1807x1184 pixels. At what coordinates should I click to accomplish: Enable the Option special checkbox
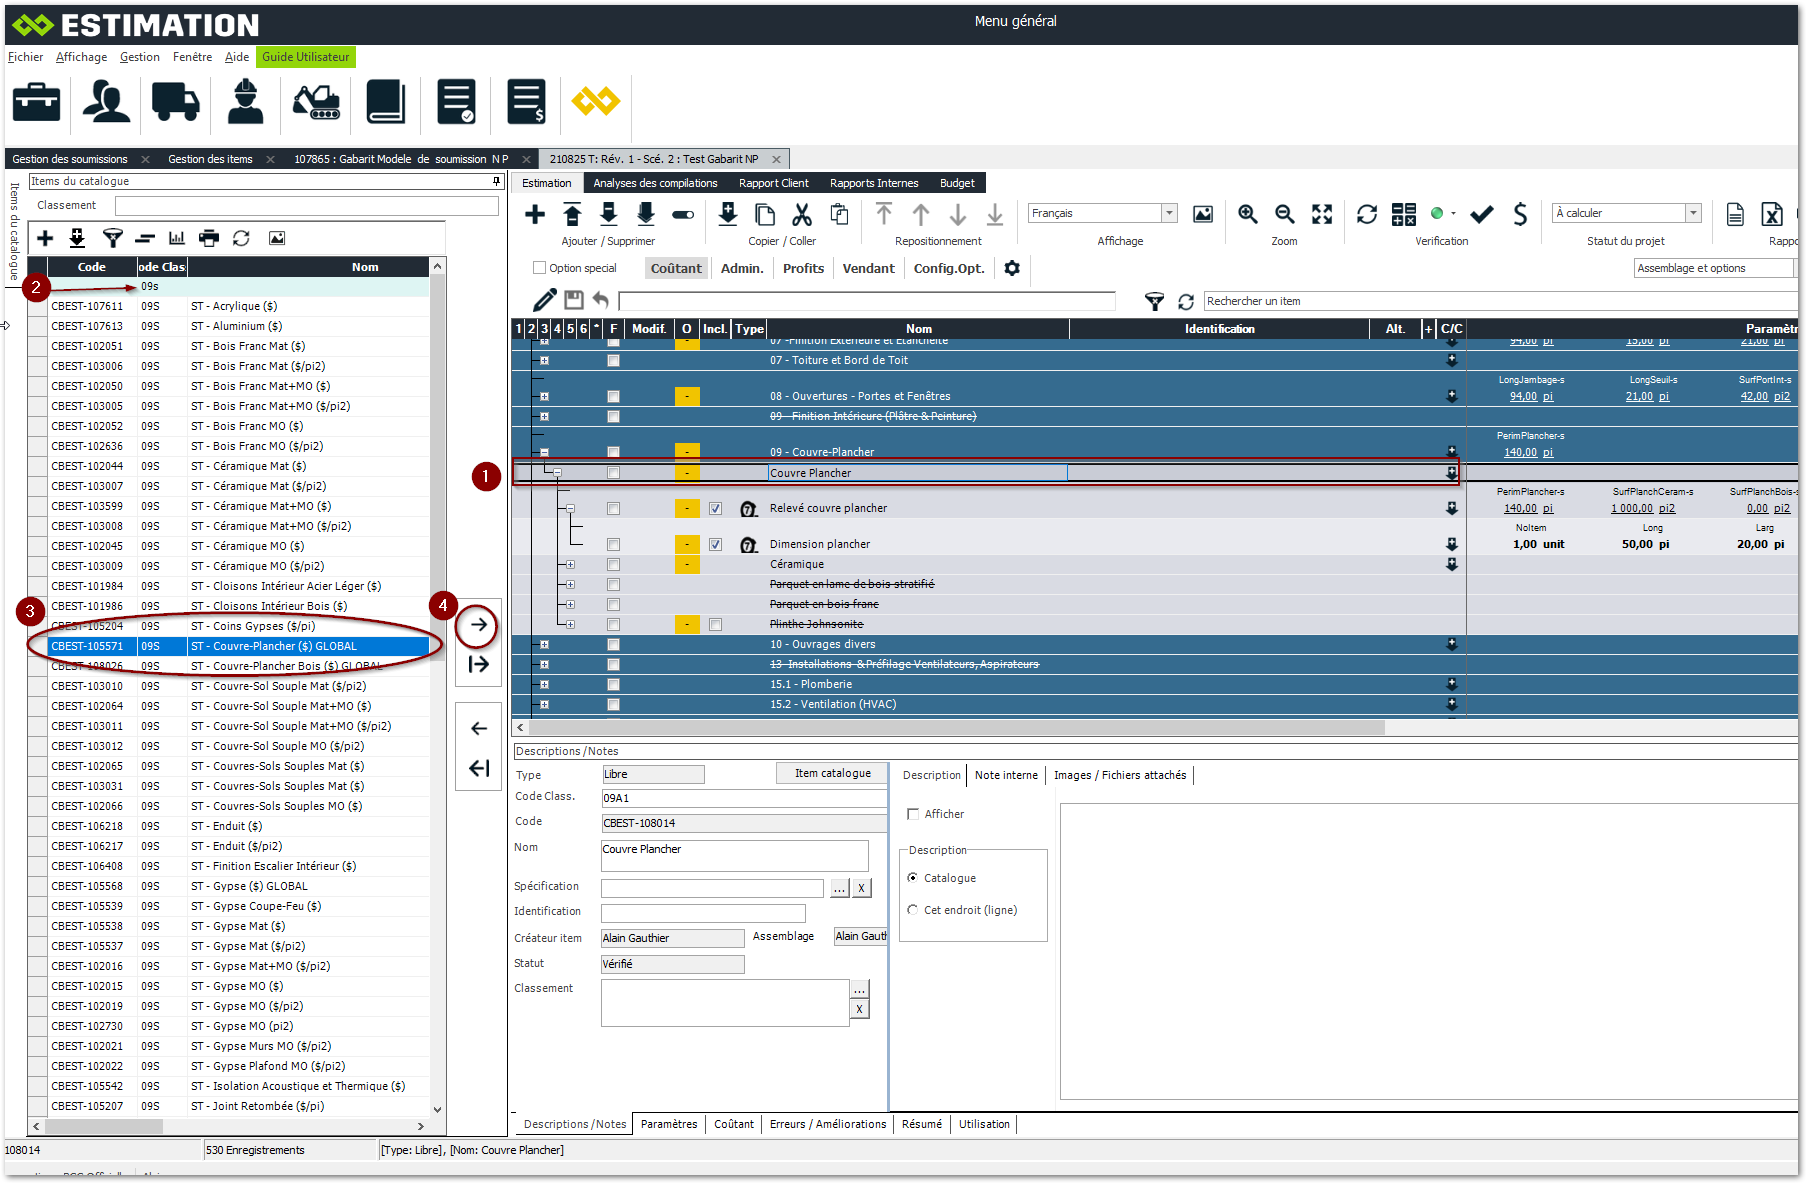(540, 268)
